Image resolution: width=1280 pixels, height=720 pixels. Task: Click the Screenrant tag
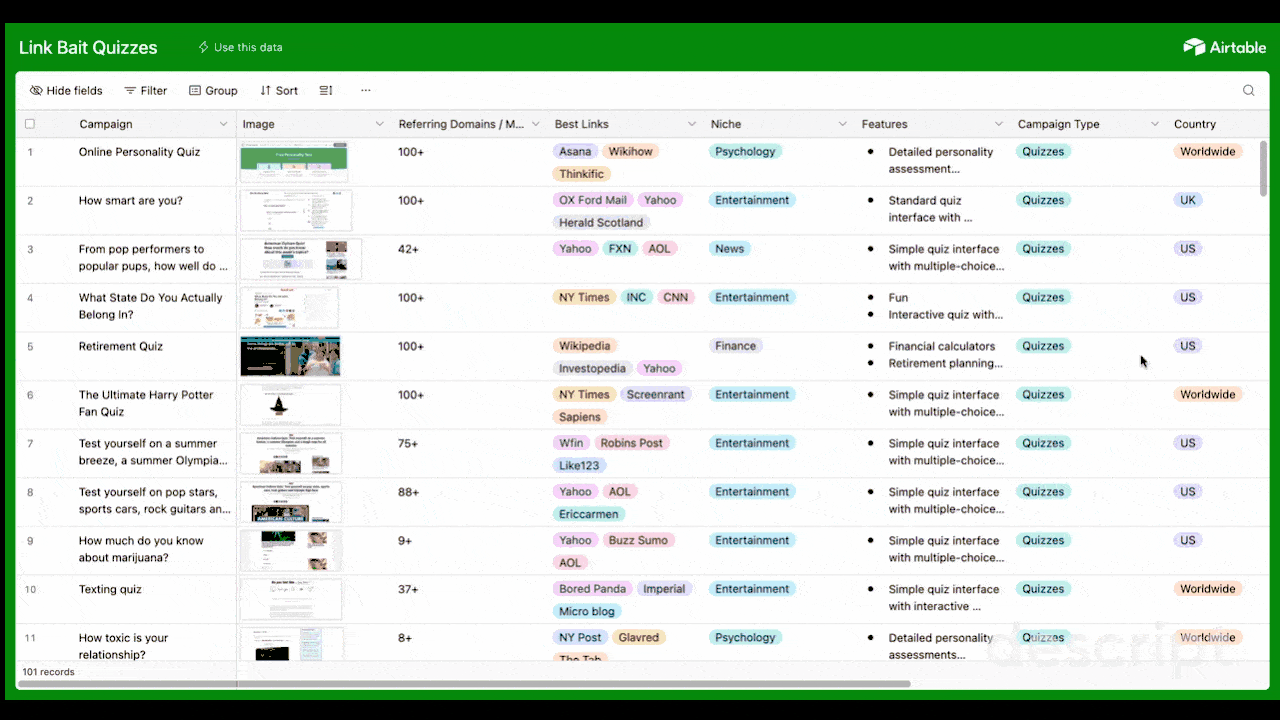(655, 395)
